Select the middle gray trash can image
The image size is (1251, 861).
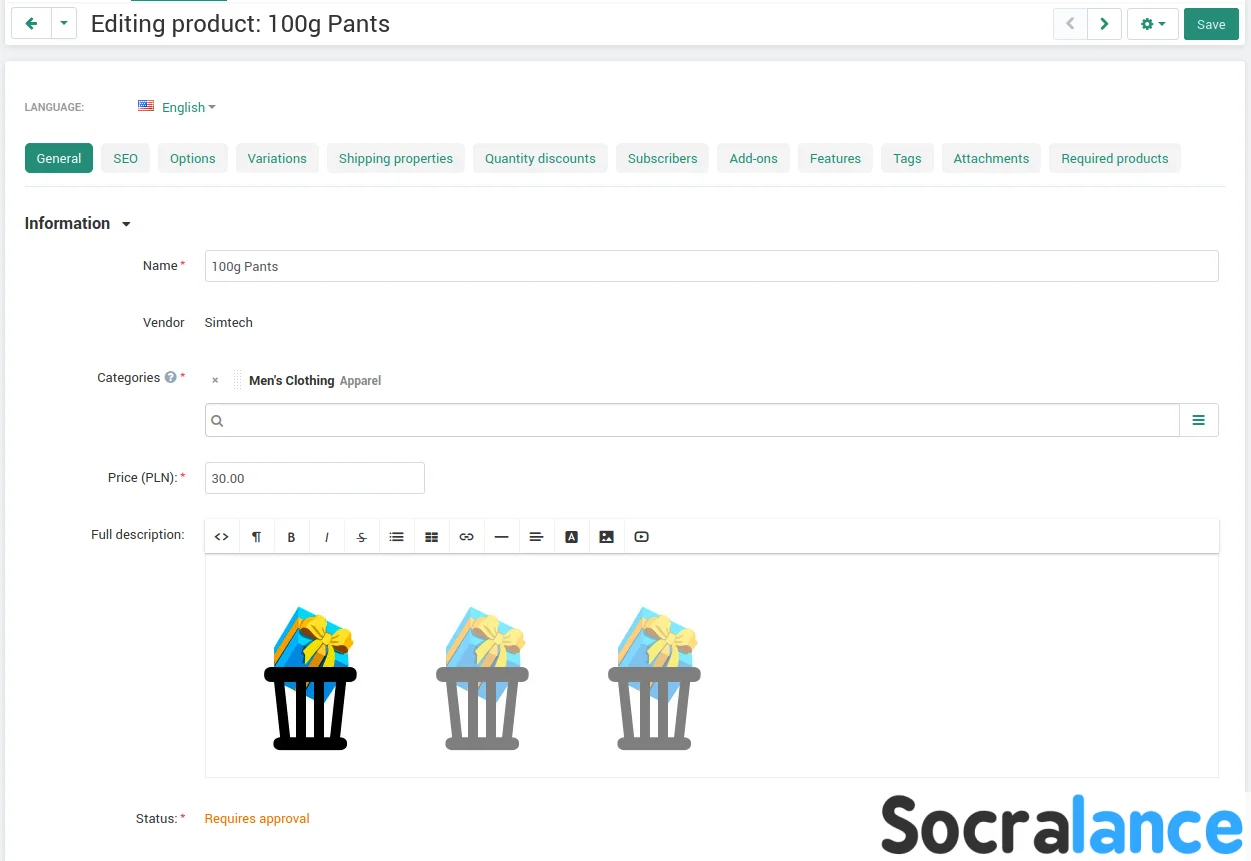(x=482, y=678)
